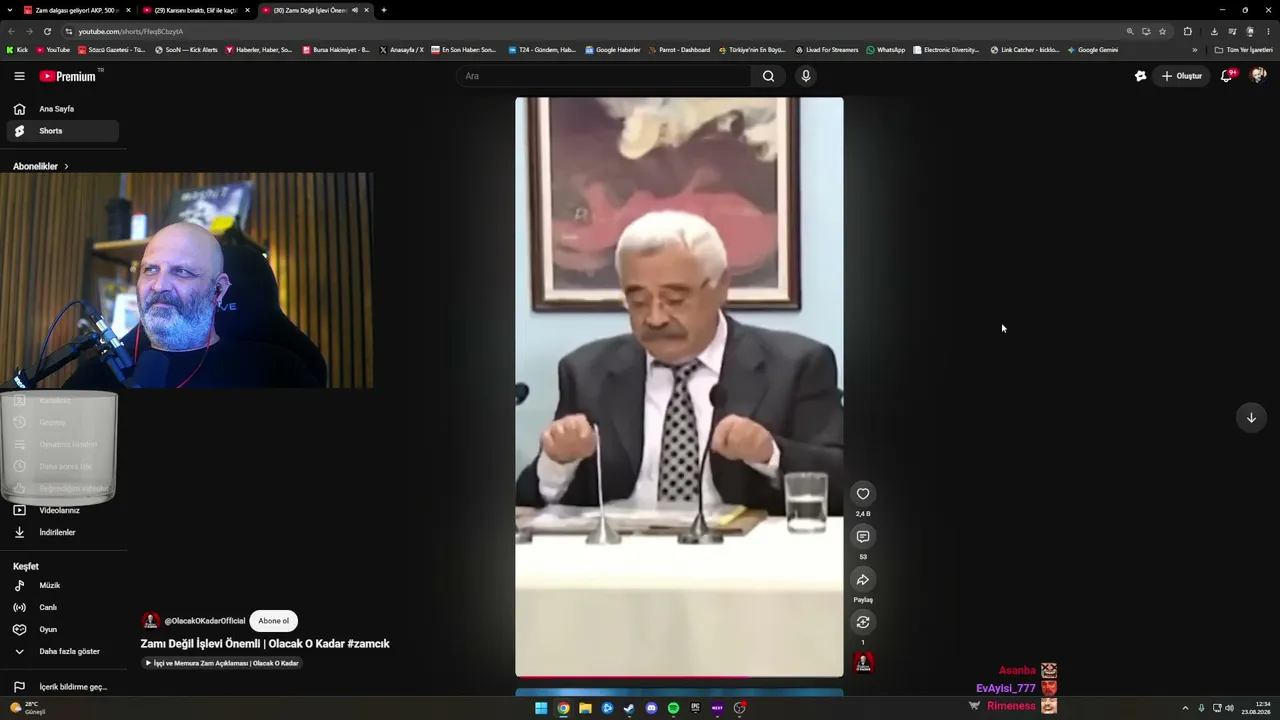Start voice search with the microphone
Screen dimensions: 1280x720
806,76
